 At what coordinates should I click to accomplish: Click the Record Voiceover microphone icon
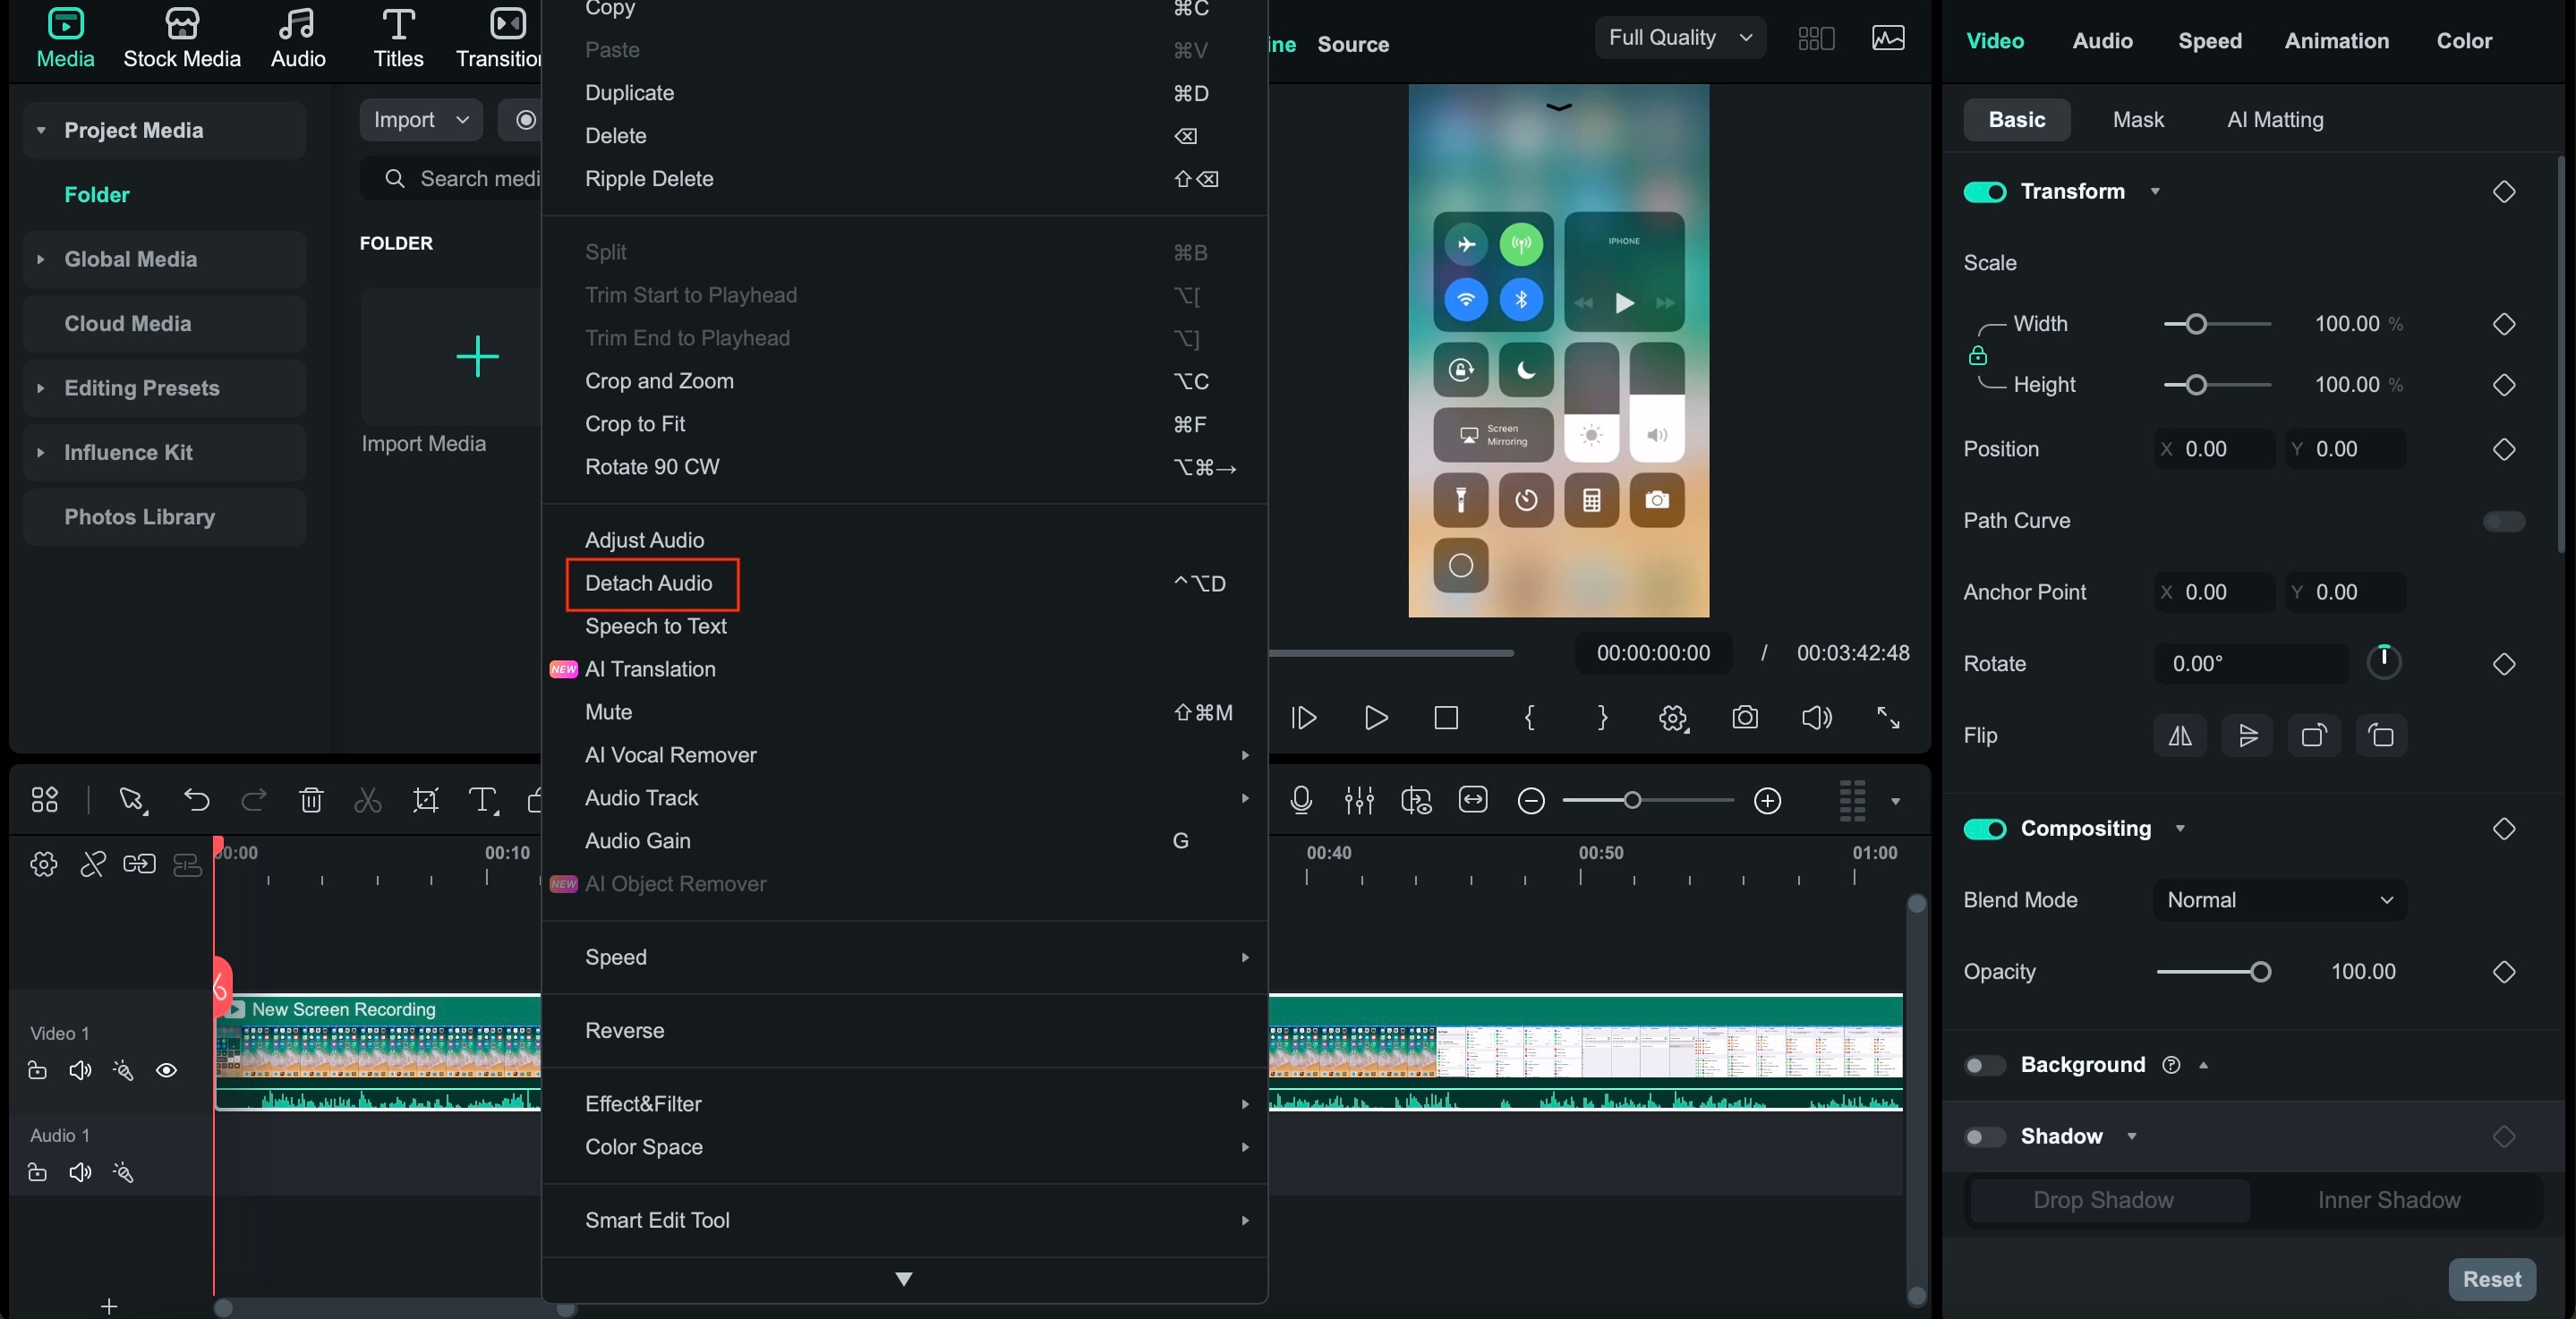[x=1301, y=800]
